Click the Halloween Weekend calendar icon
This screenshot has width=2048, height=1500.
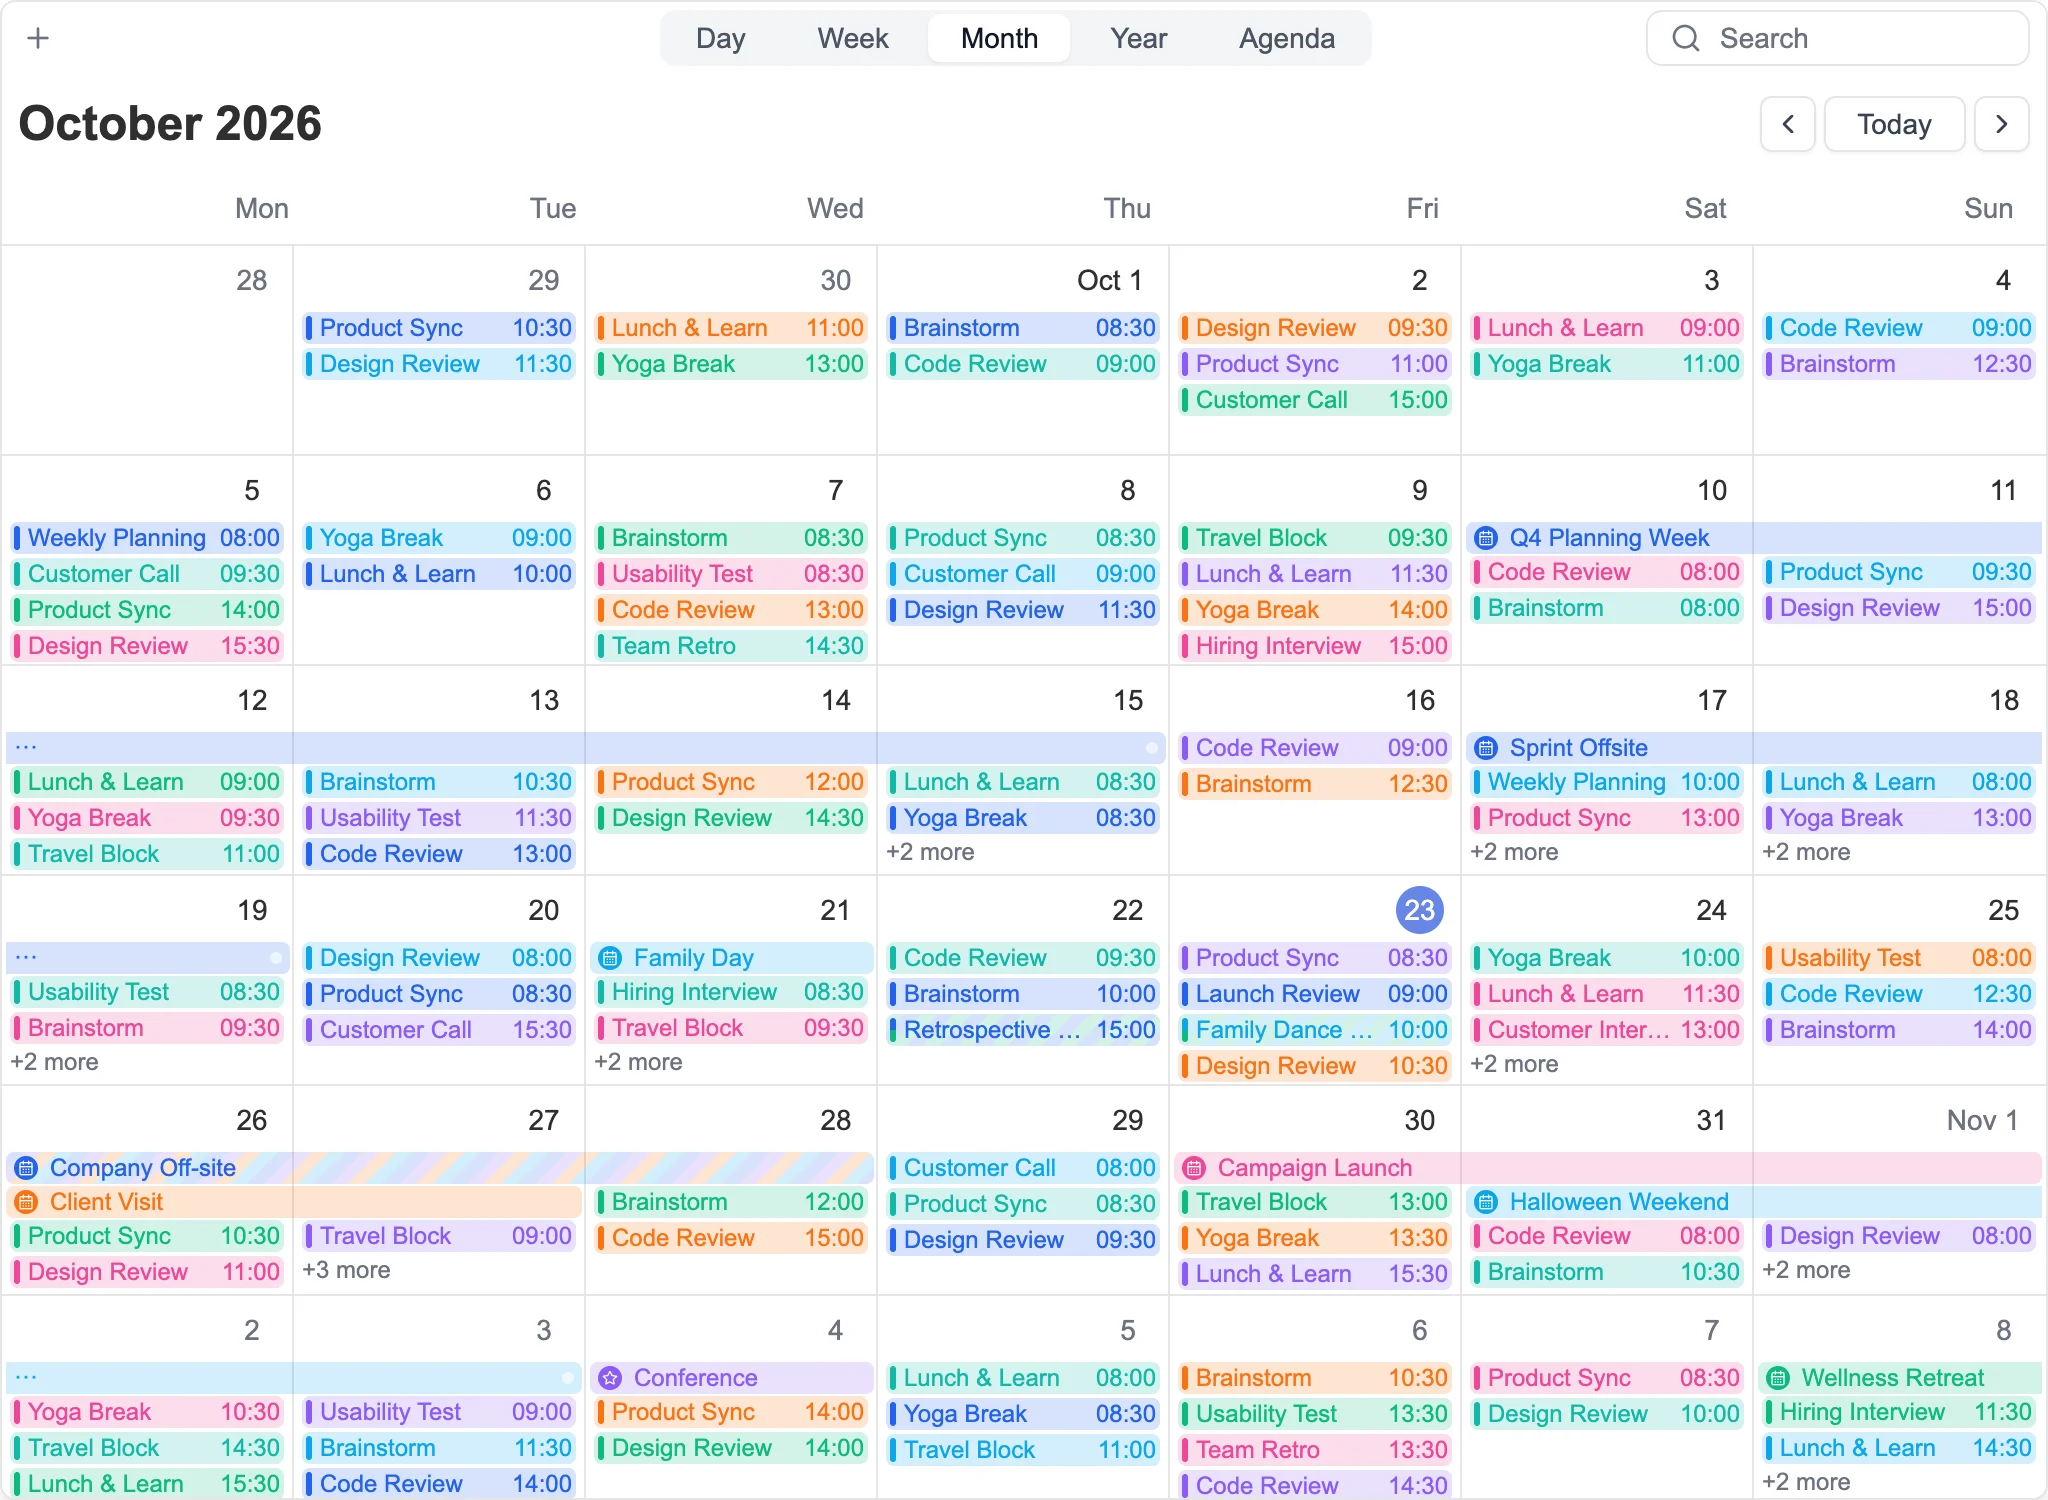pyautogui.click(x=1487, y=1202)
